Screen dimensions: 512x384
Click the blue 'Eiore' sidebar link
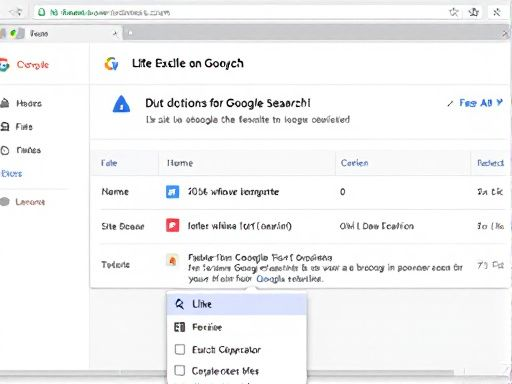(x=12, y=174)
